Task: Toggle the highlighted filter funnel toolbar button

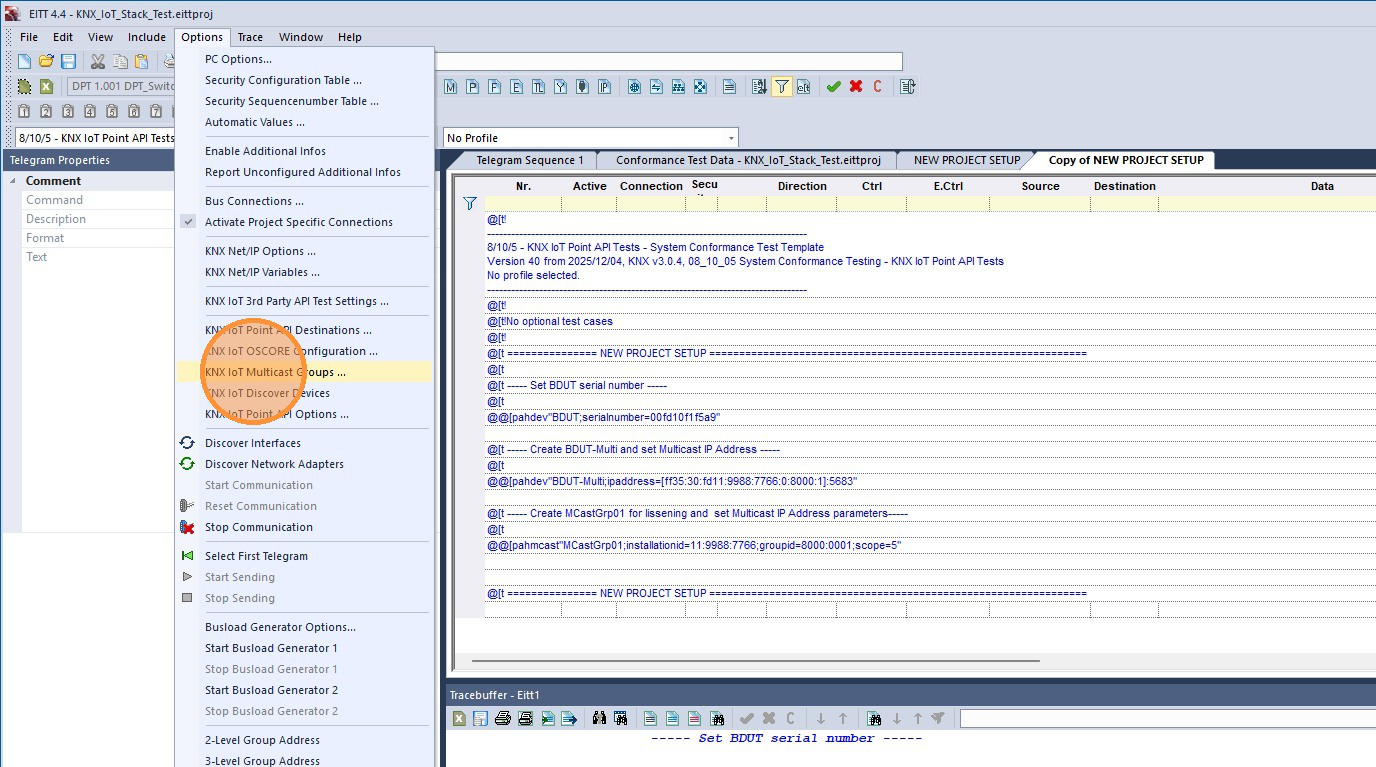Action: coord(782,87)
